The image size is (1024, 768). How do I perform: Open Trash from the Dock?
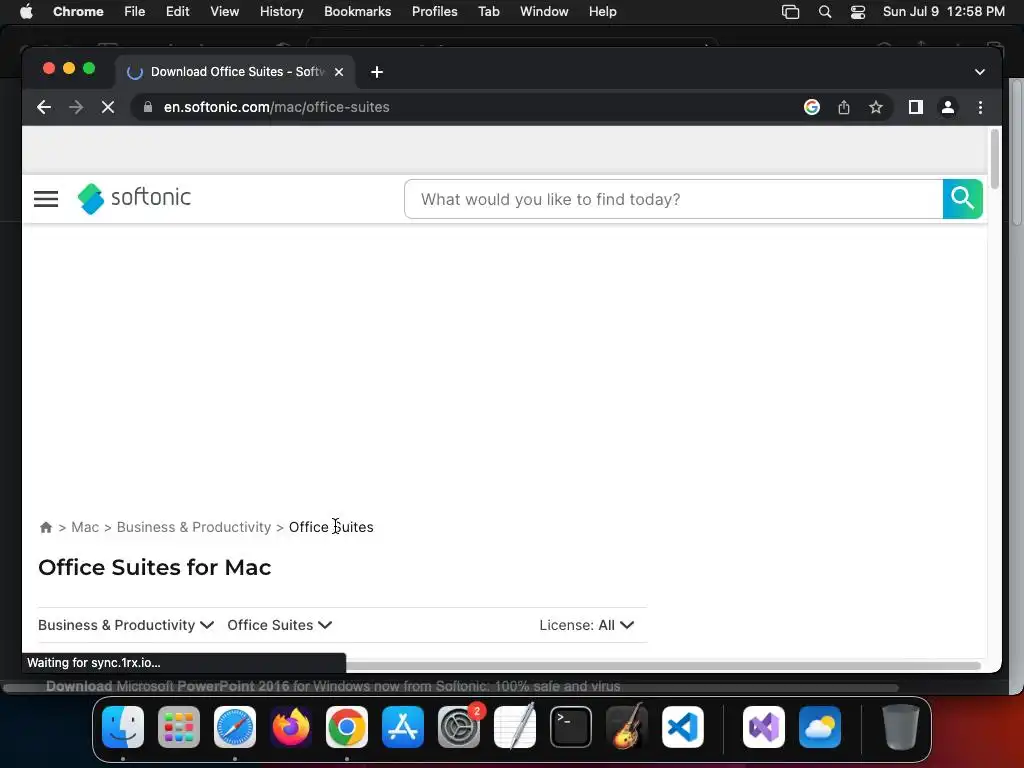pyautogui.click(x=901, y=727)
